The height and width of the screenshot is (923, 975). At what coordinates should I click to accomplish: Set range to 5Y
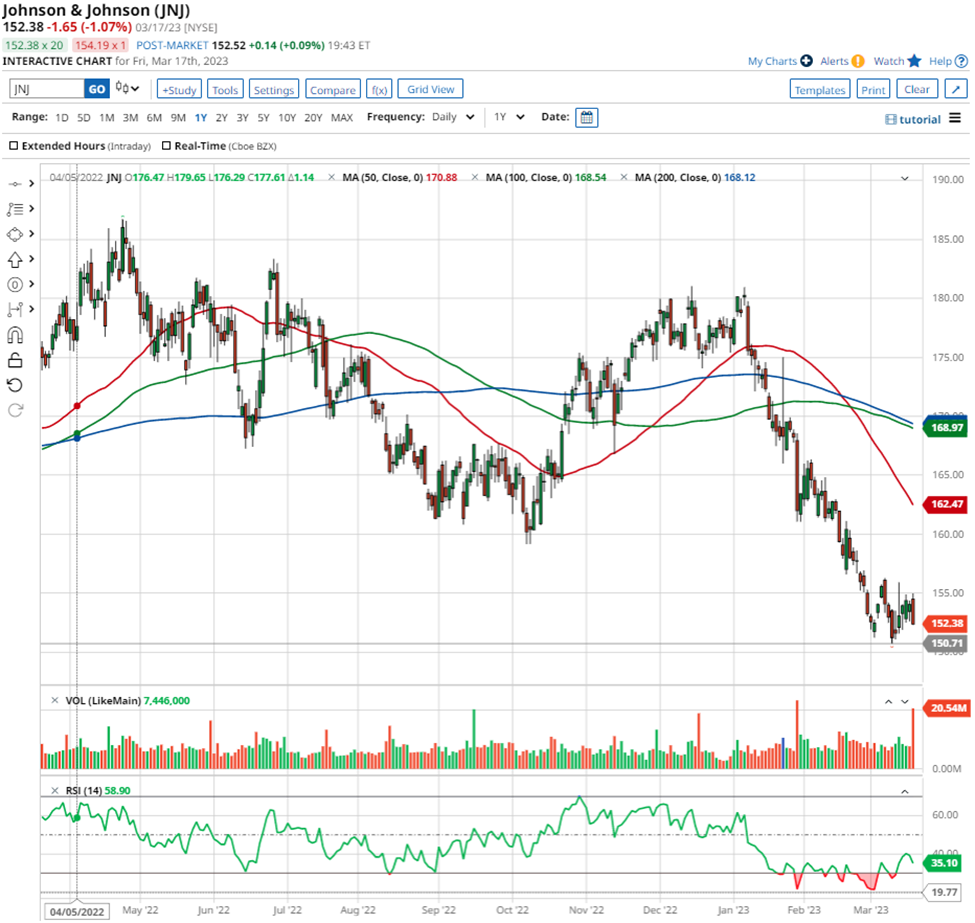click(x=263, y=118)
